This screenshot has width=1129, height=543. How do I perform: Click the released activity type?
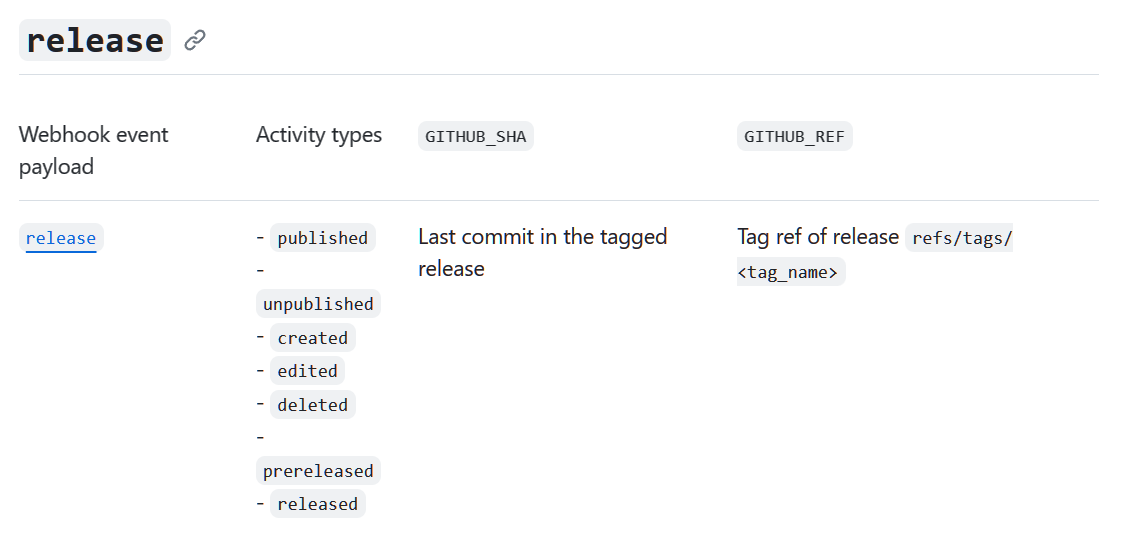[317, 504]
